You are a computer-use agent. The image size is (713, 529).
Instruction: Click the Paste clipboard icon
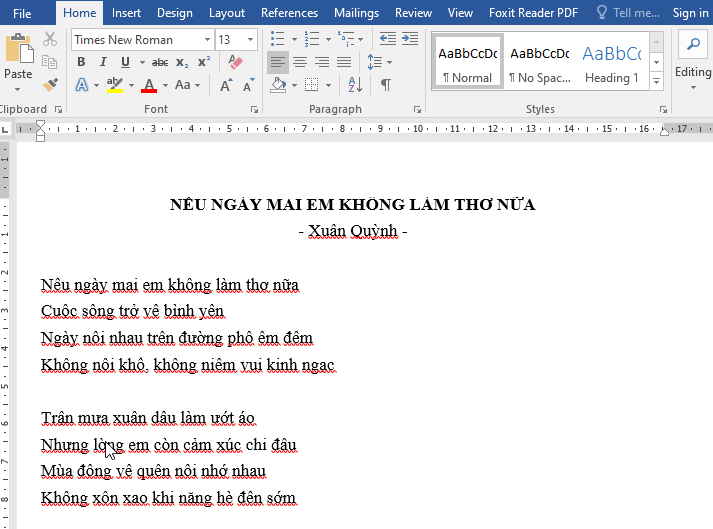(19, 48)
